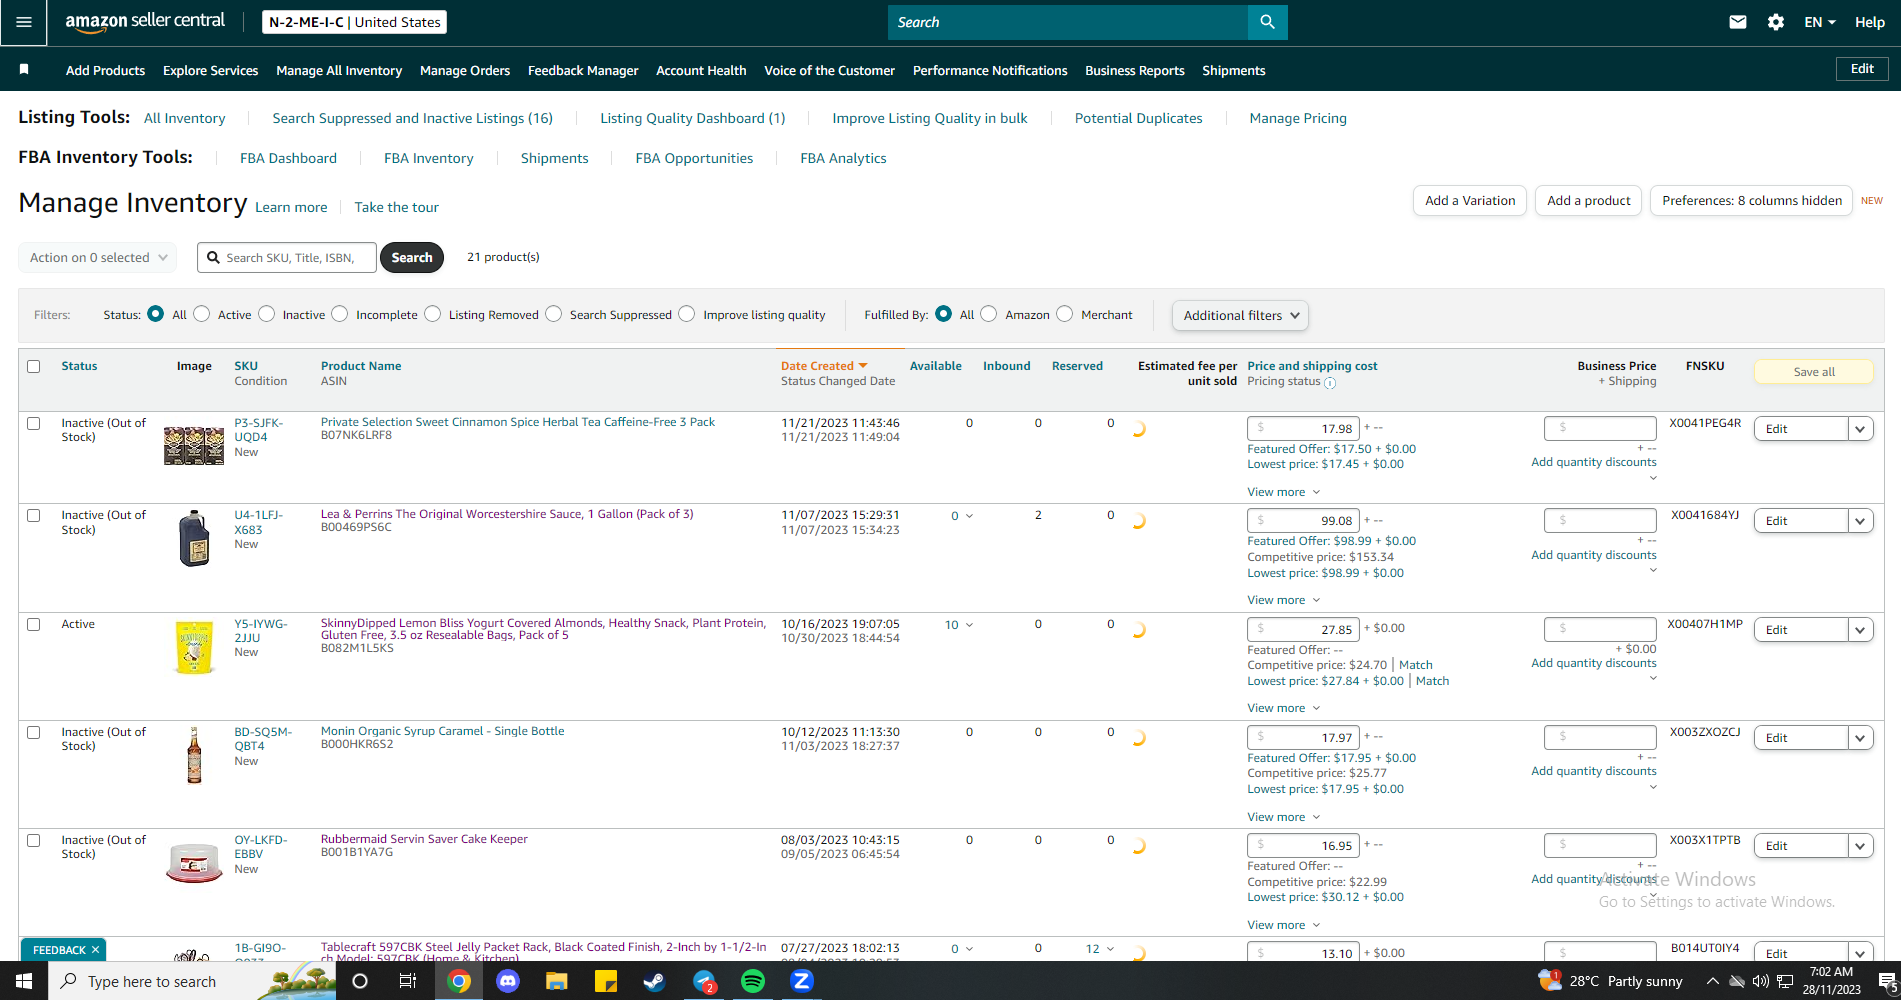Sort by Date Created column

pyautogui.click(x=823, y=366)
